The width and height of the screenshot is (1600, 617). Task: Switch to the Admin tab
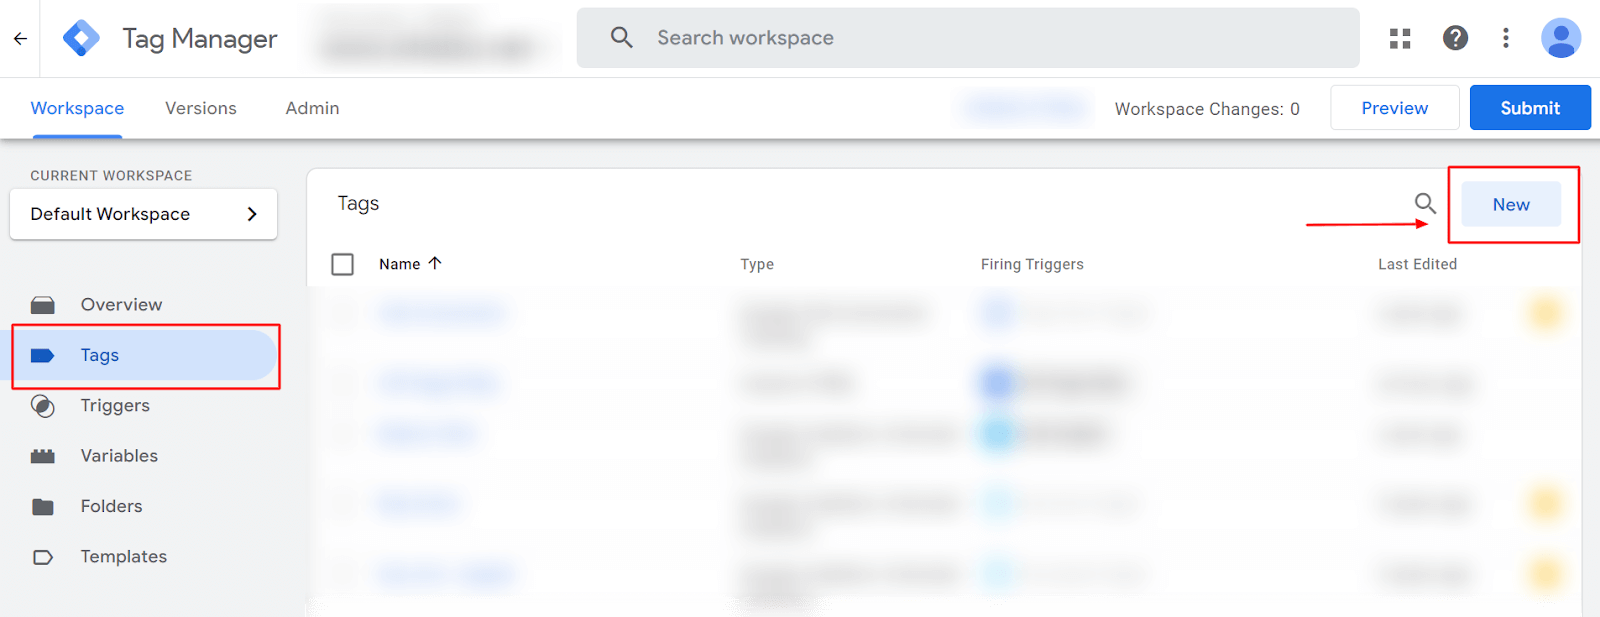click(x=312, y=108)
